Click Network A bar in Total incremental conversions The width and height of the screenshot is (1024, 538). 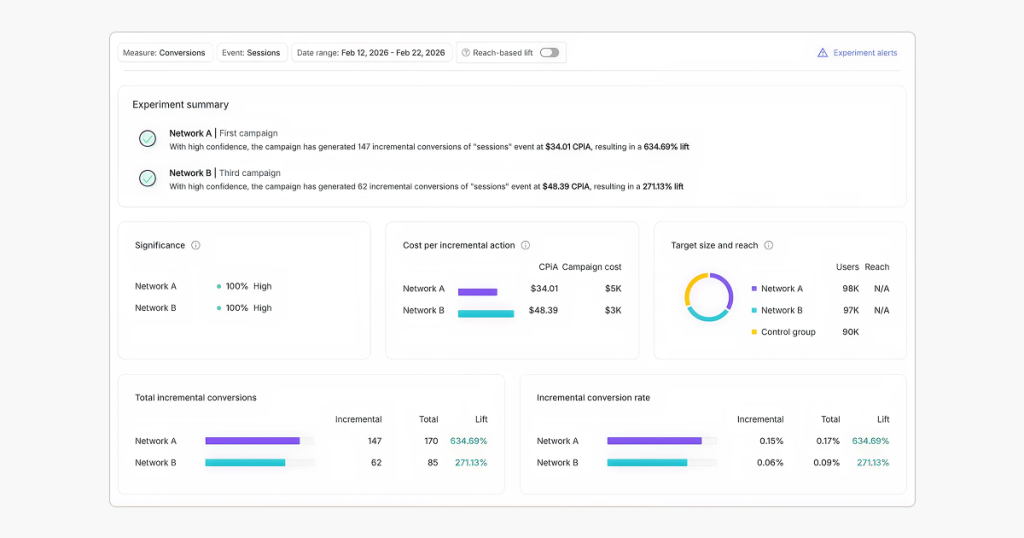point(252,441)
